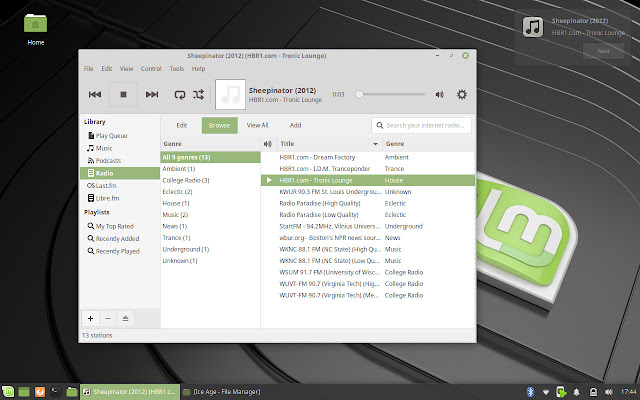Open Recently Added playlist
Screen dimensions: 640x400
click(120, 238)
